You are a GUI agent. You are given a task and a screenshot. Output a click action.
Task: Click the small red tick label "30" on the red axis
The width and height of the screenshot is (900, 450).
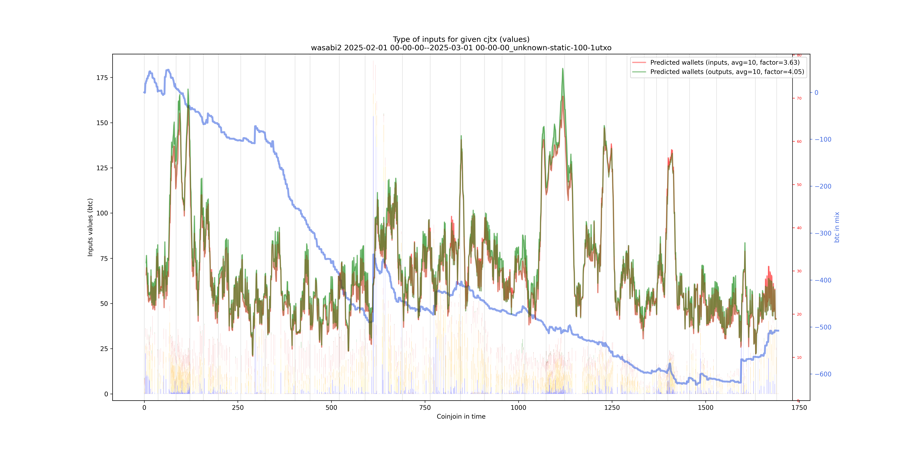click(x=798, y=271)
